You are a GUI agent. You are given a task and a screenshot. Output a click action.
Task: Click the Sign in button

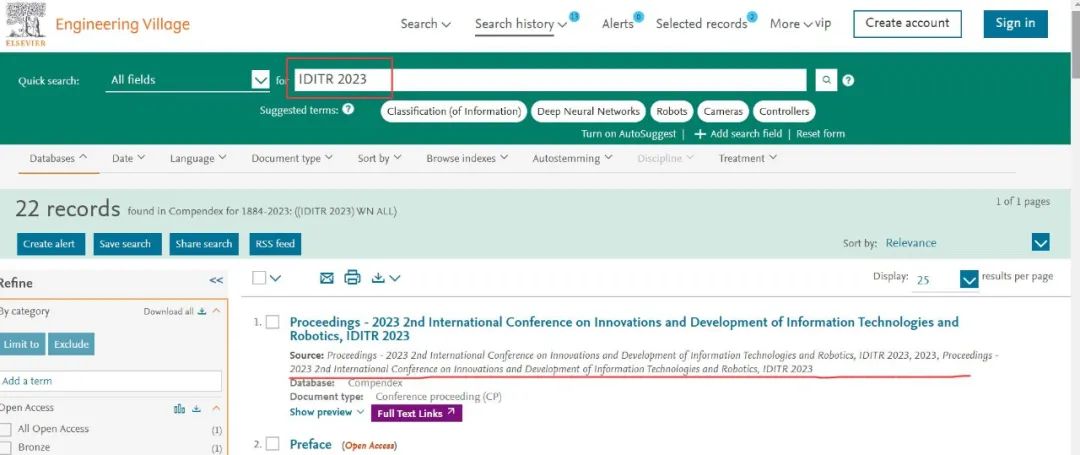(1015, 23)
